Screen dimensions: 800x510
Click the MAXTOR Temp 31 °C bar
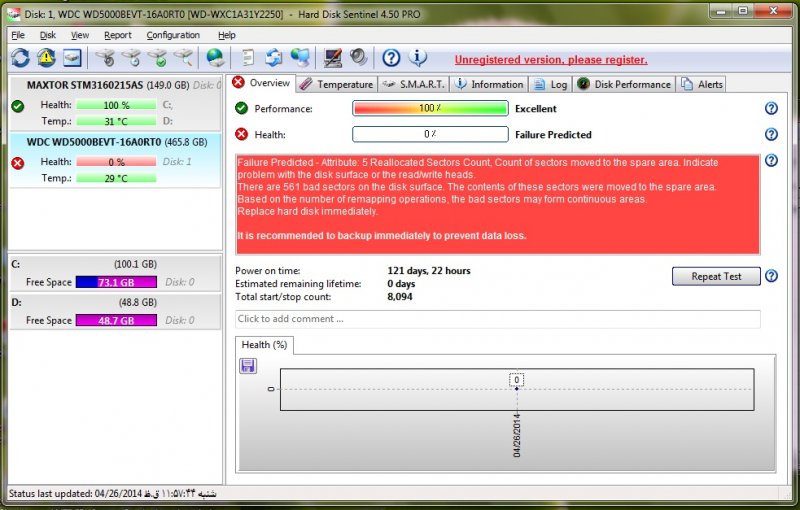tap(116, 121)
